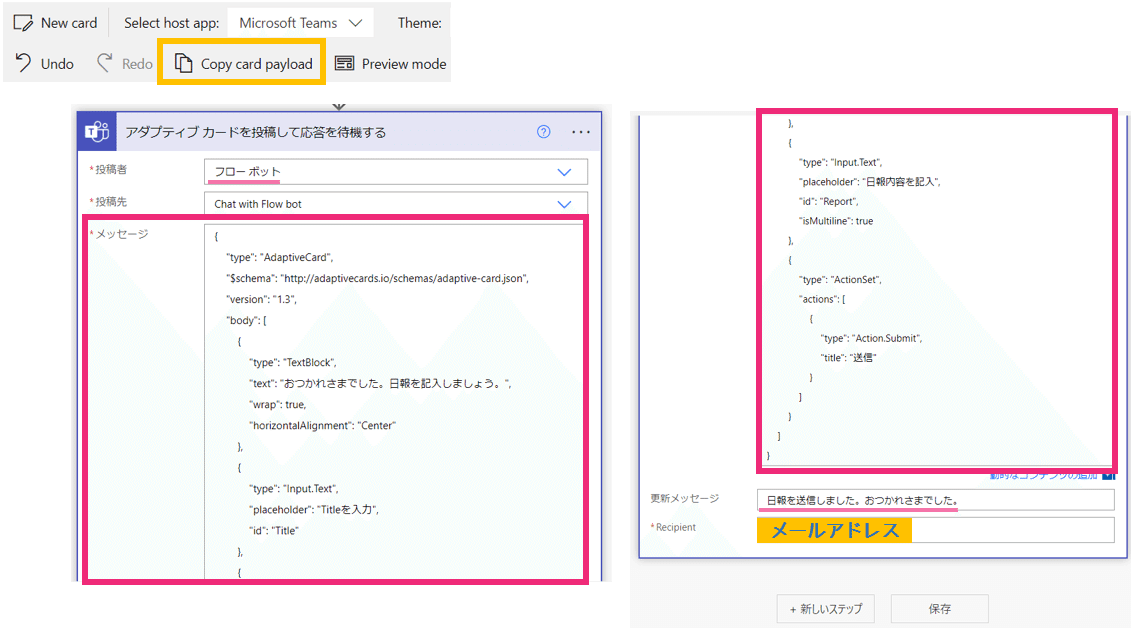Click the "type": "Action.Submit" line
1132x628 pixels.
tap(871, 338)
